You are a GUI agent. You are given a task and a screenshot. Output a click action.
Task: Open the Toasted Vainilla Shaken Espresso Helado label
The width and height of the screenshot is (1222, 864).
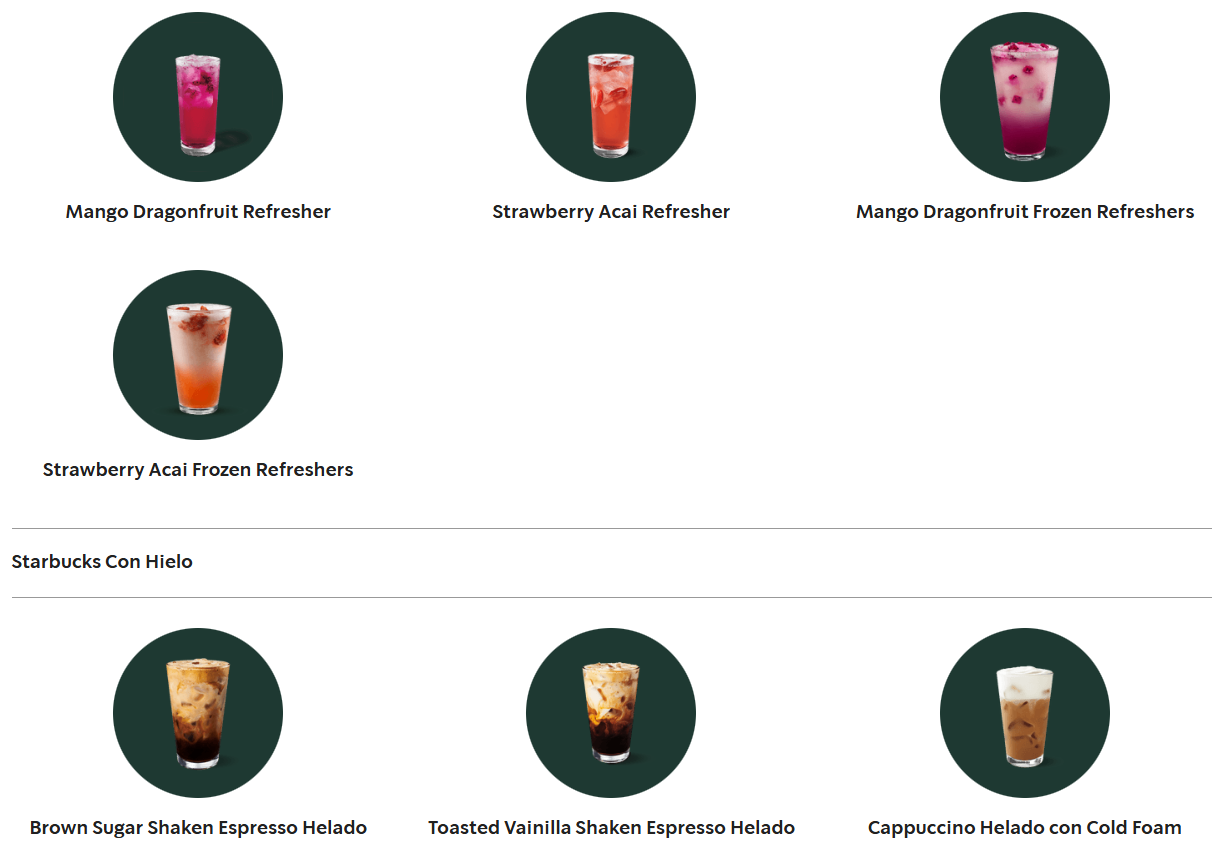tap(611, 828)
